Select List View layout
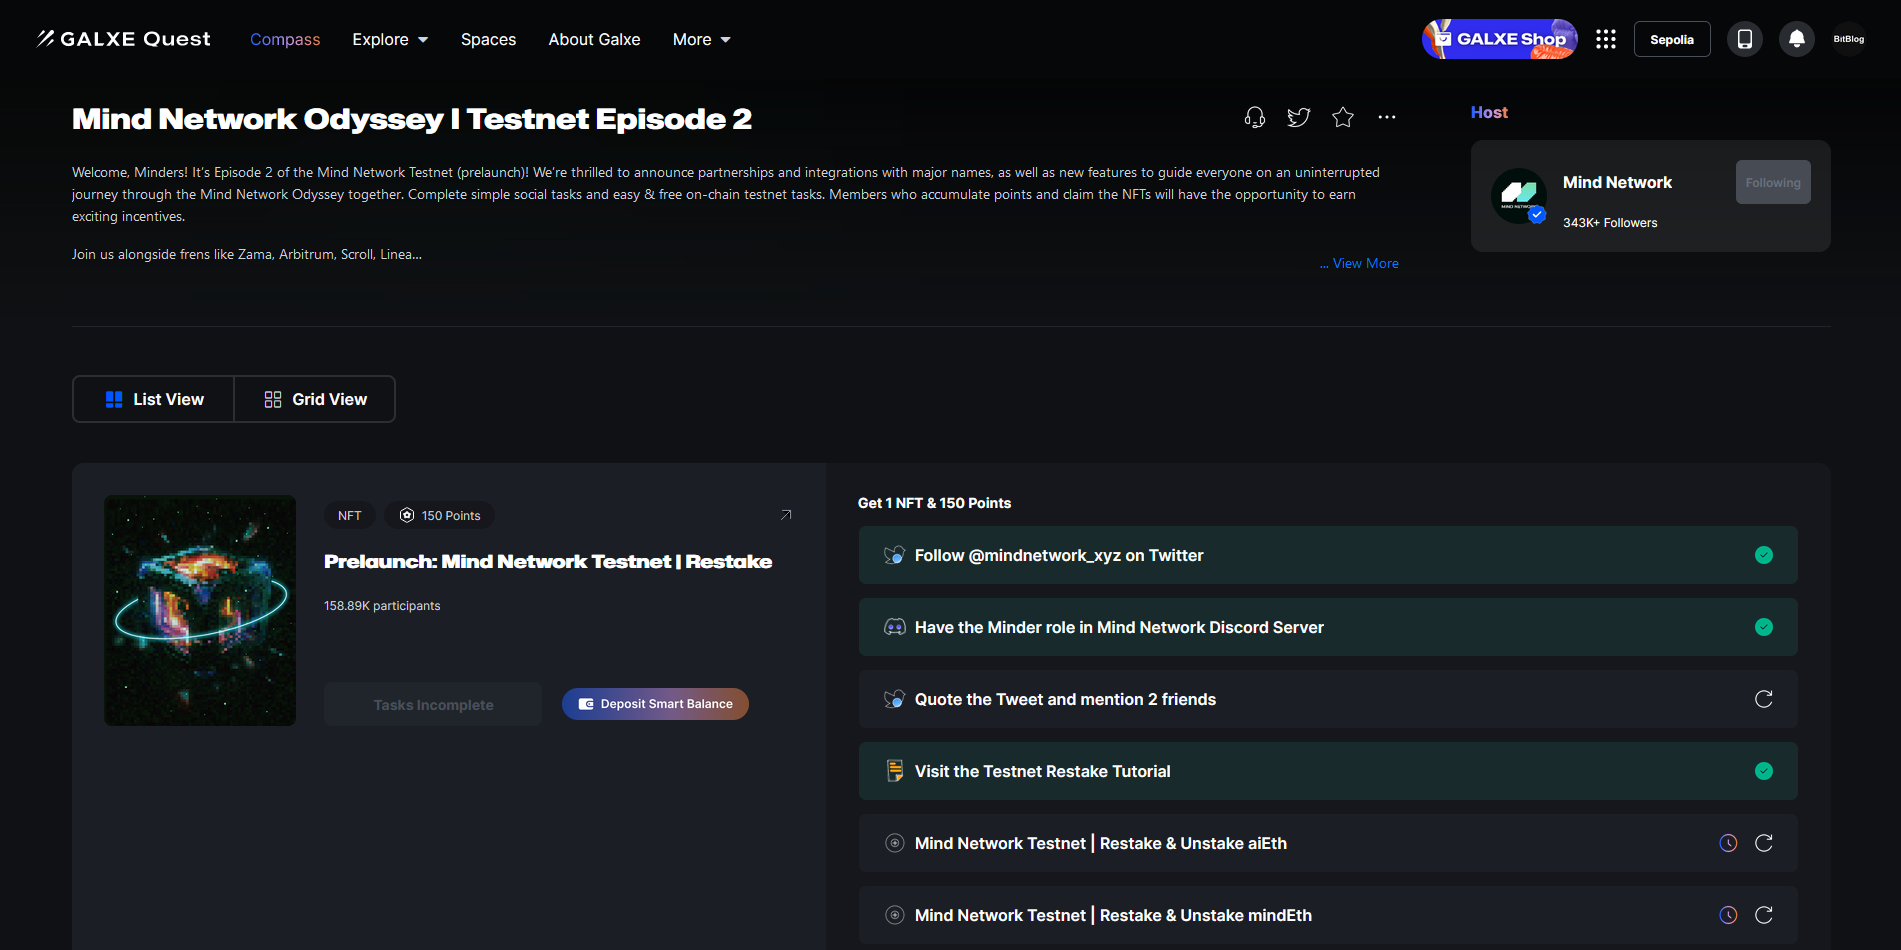The height and width of the screenshot is (950, 1901). (154, 399)
